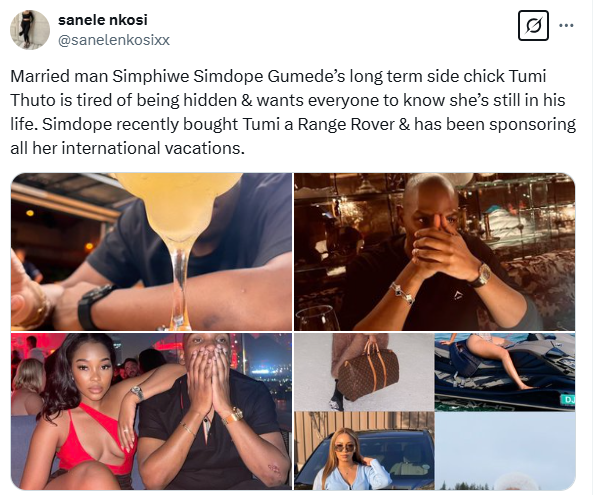Open the pale sky picture at bottom right
This screenshot has height=495, width=595.
505,451
